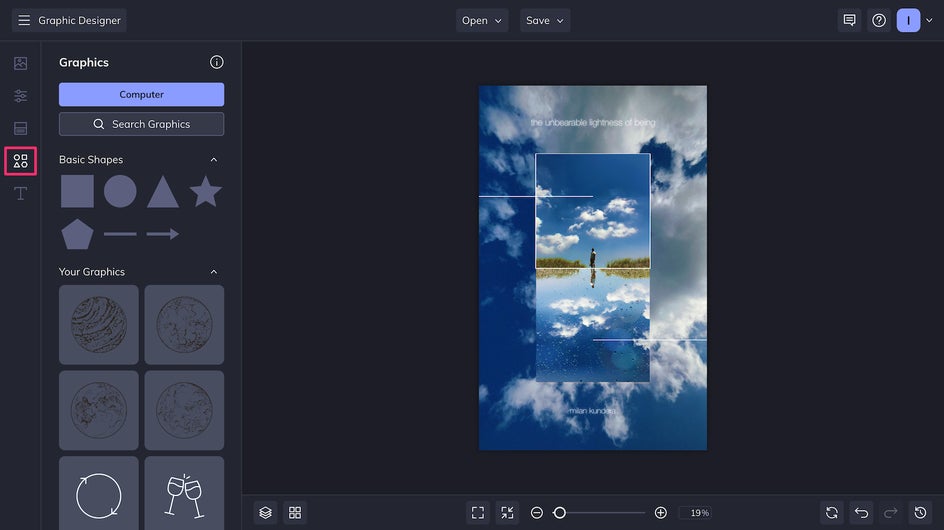Add a square basic shape
Image resolution: width=944 pixels, height=530 pixels.
pyautogui.click(x=77, y=192)
